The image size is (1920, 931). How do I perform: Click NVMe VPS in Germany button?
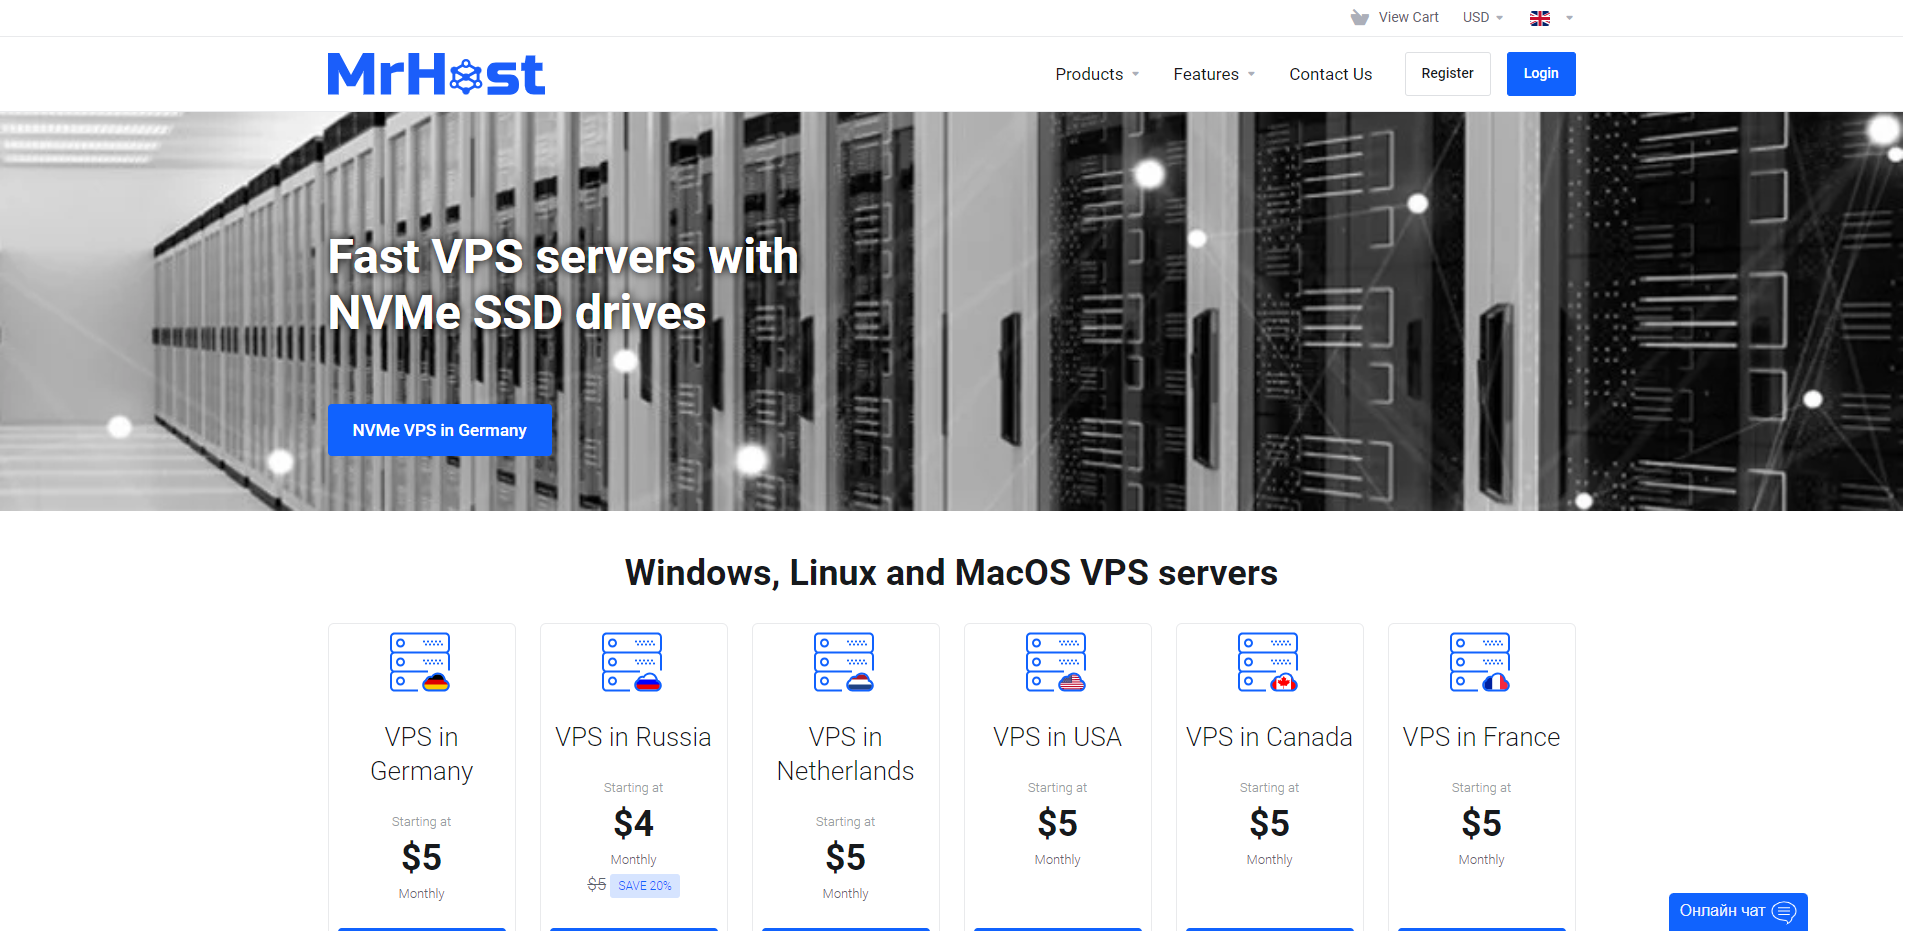pos(440,430)
